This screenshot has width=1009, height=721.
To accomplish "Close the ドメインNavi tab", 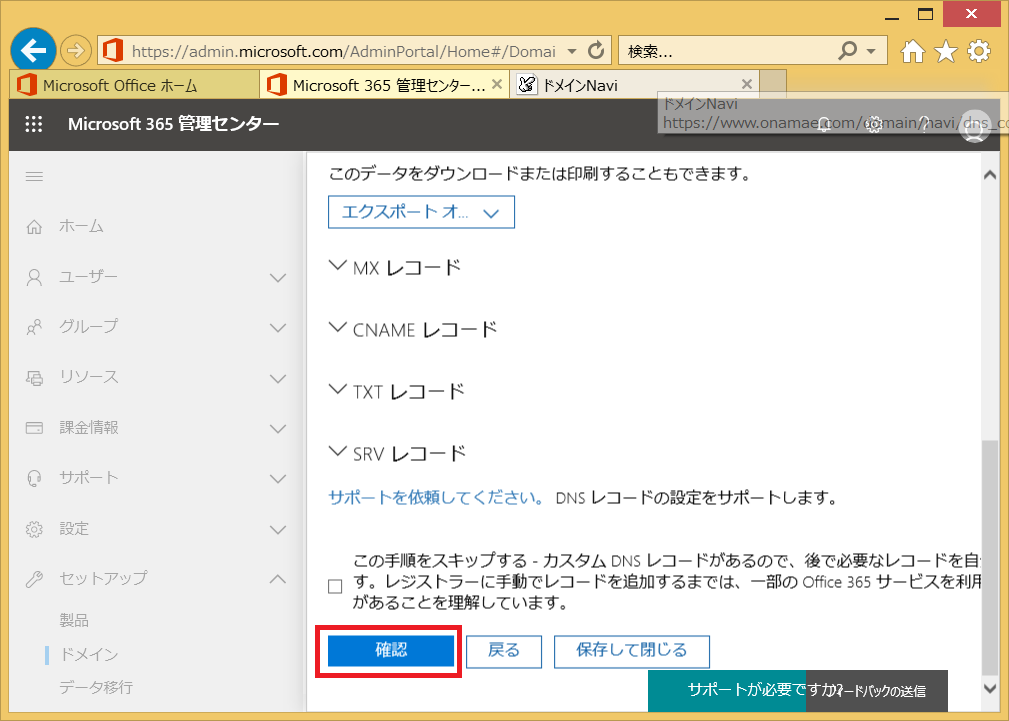I will pos(746,84).
